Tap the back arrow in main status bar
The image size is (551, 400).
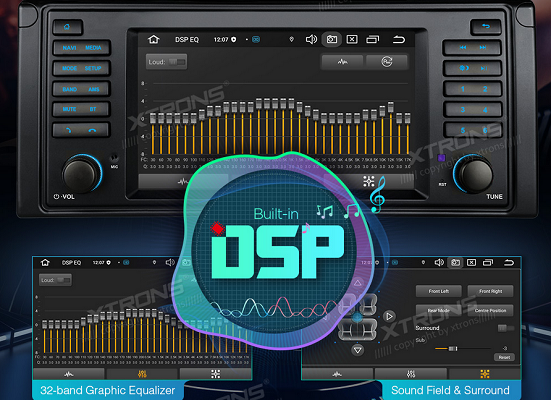(399, 39)
